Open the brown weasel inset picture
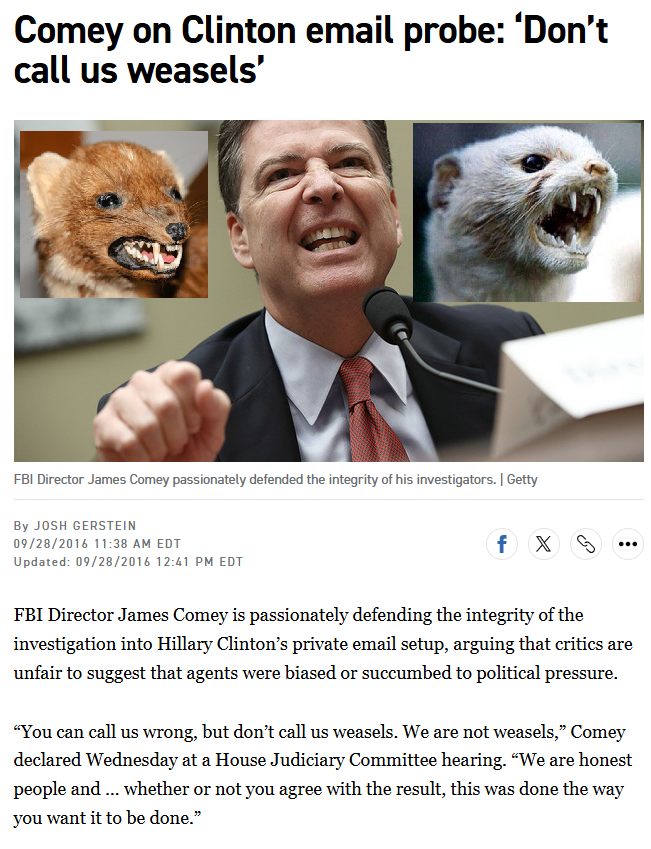Image resolution: width=651 pixels, height=849 pixels. pyautogui.click(x=114, y=214)
